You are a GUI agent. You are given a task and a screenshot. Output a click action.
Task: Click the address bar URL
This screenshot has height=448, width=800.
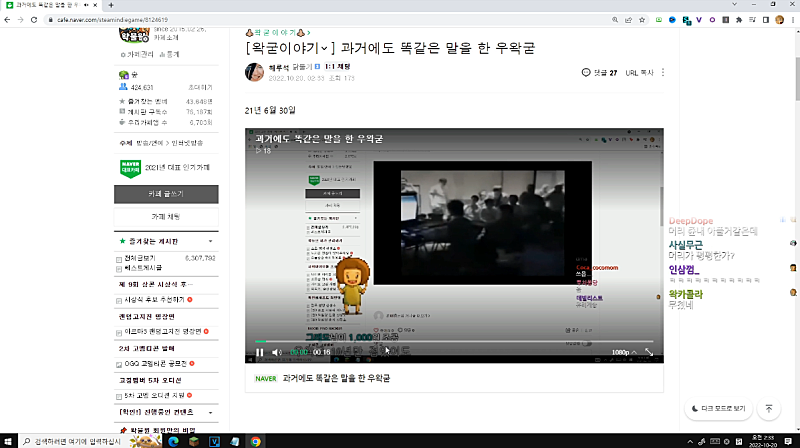point(112,20)
